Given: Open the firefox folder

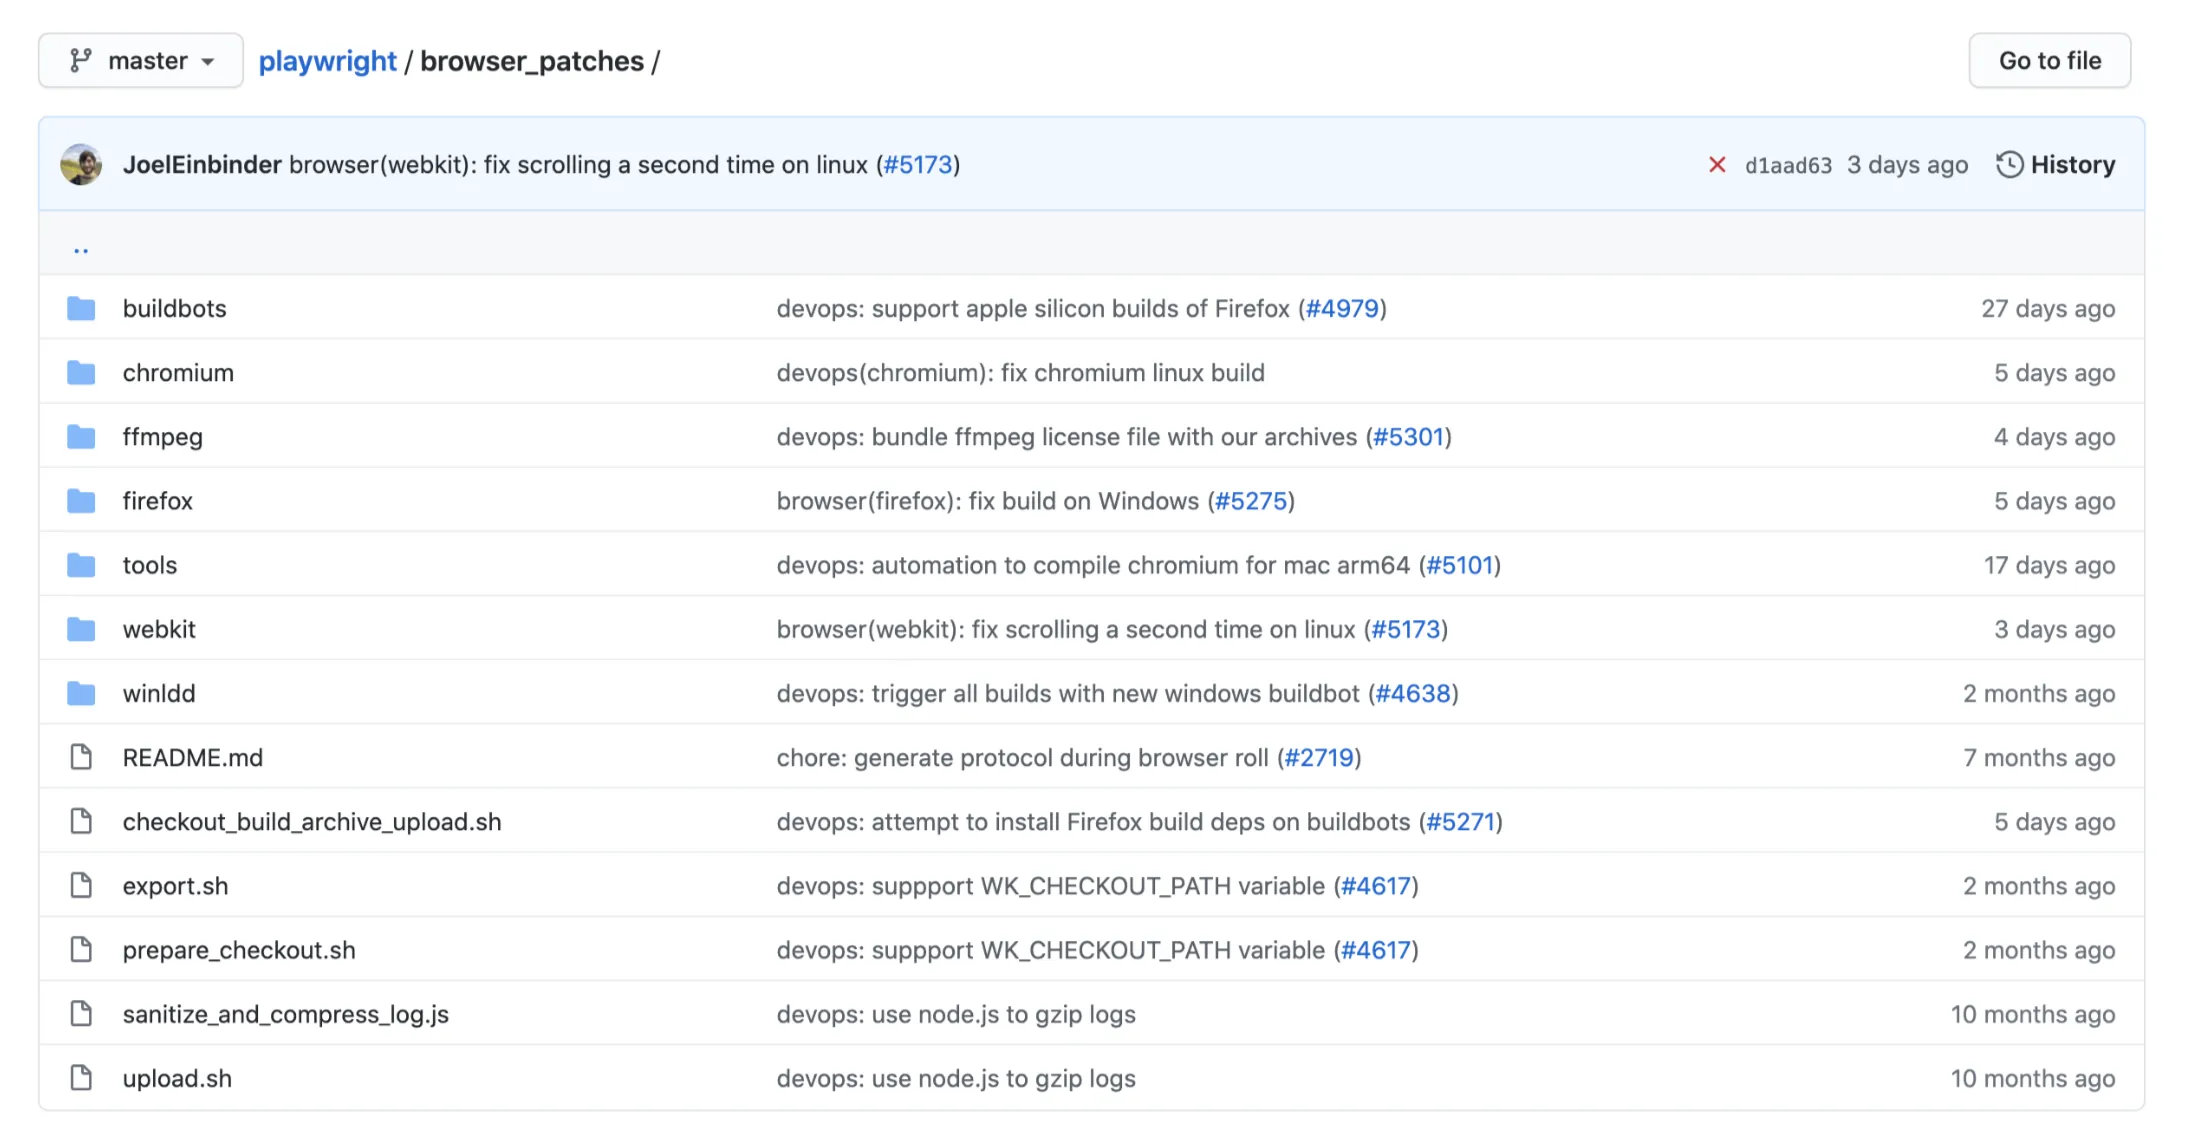Looking at the screenshot, I should click(157, 500).
